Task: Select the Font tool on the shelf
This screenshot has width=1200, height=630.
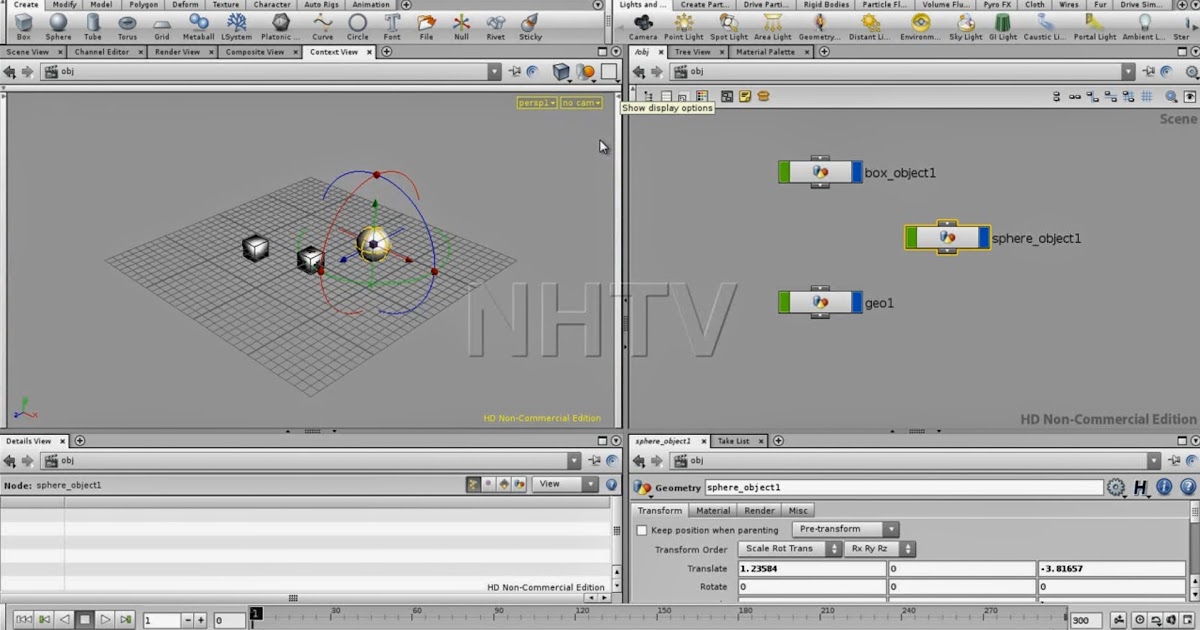Action: pos(392,22)
